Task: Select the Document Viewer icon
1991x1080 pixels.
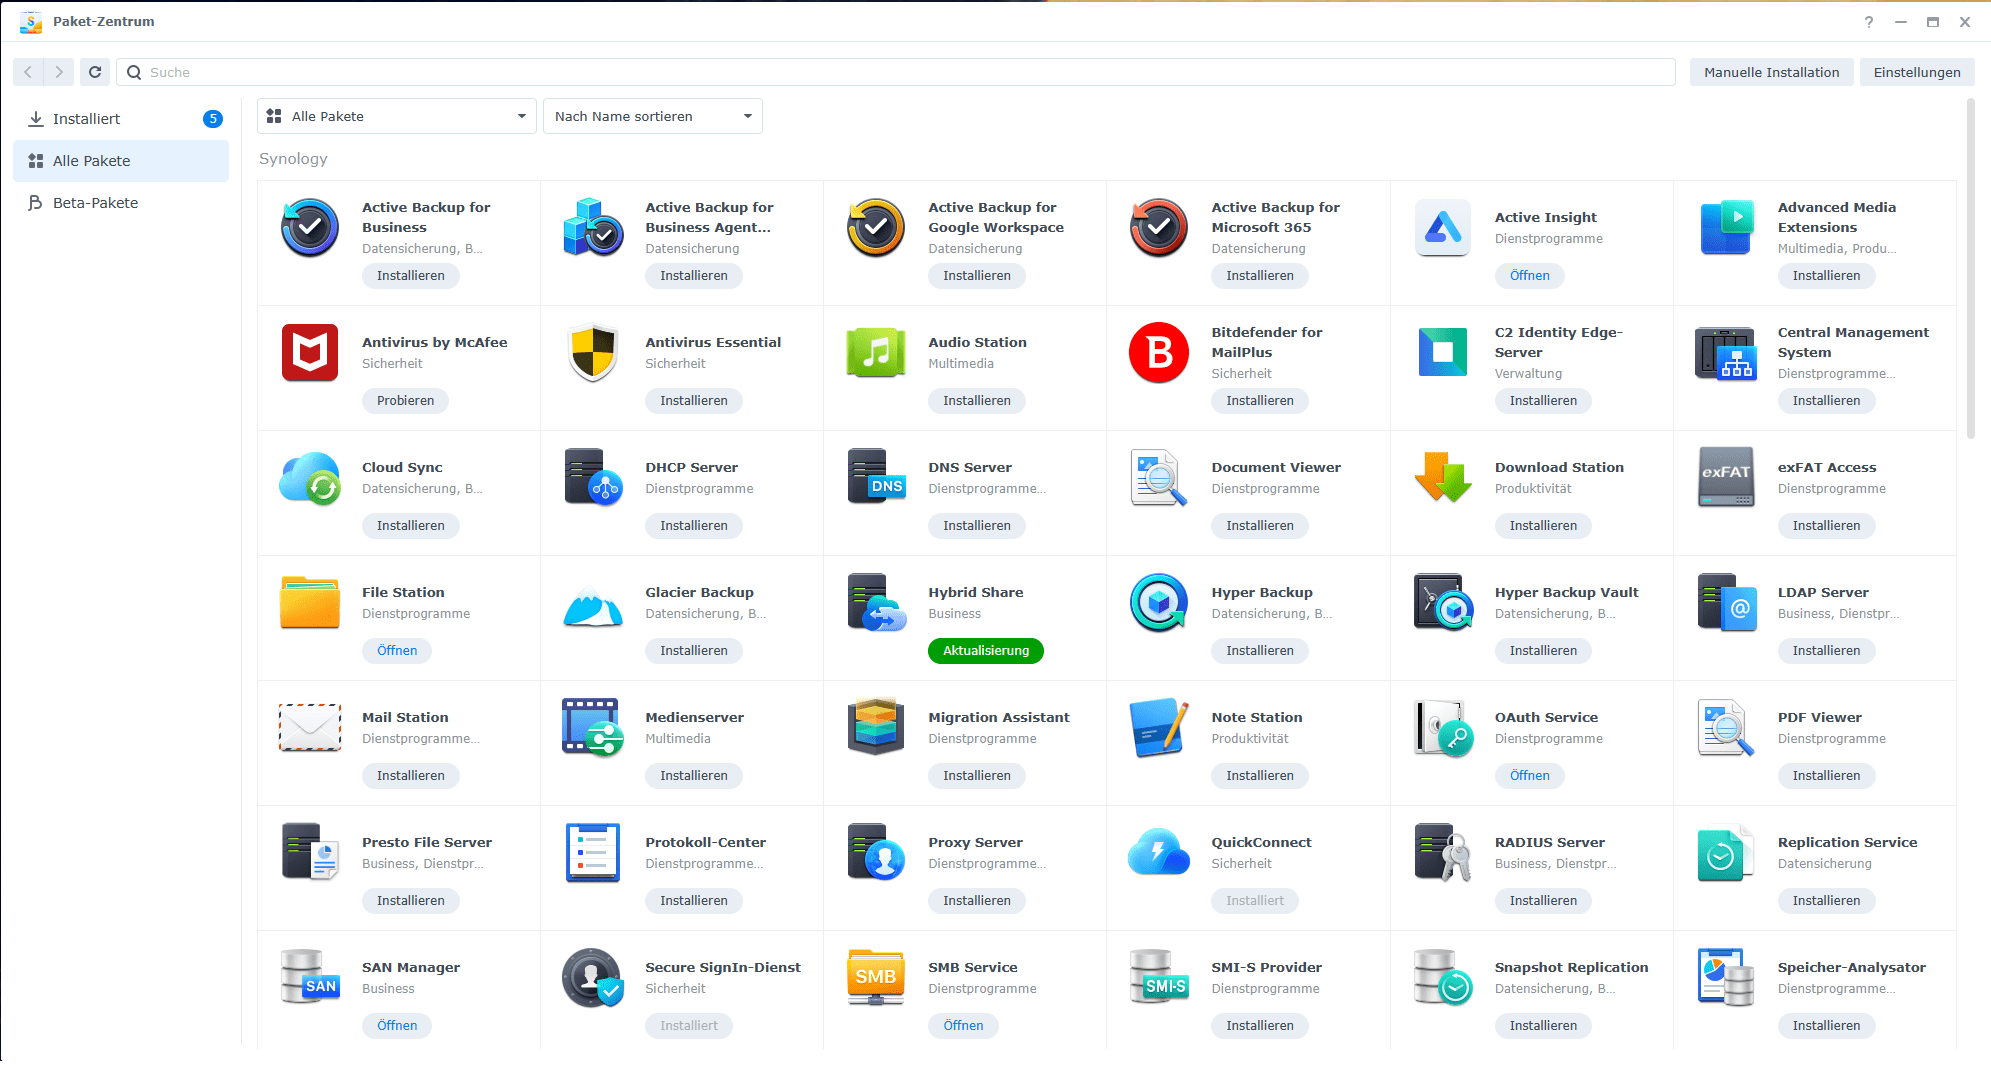Action: (x=1159, y=477)
